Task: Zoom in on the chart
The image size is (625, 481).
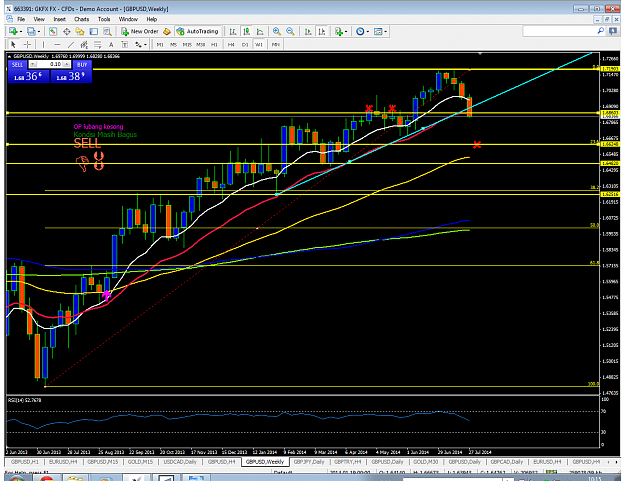Action: (x=277, y=31)
